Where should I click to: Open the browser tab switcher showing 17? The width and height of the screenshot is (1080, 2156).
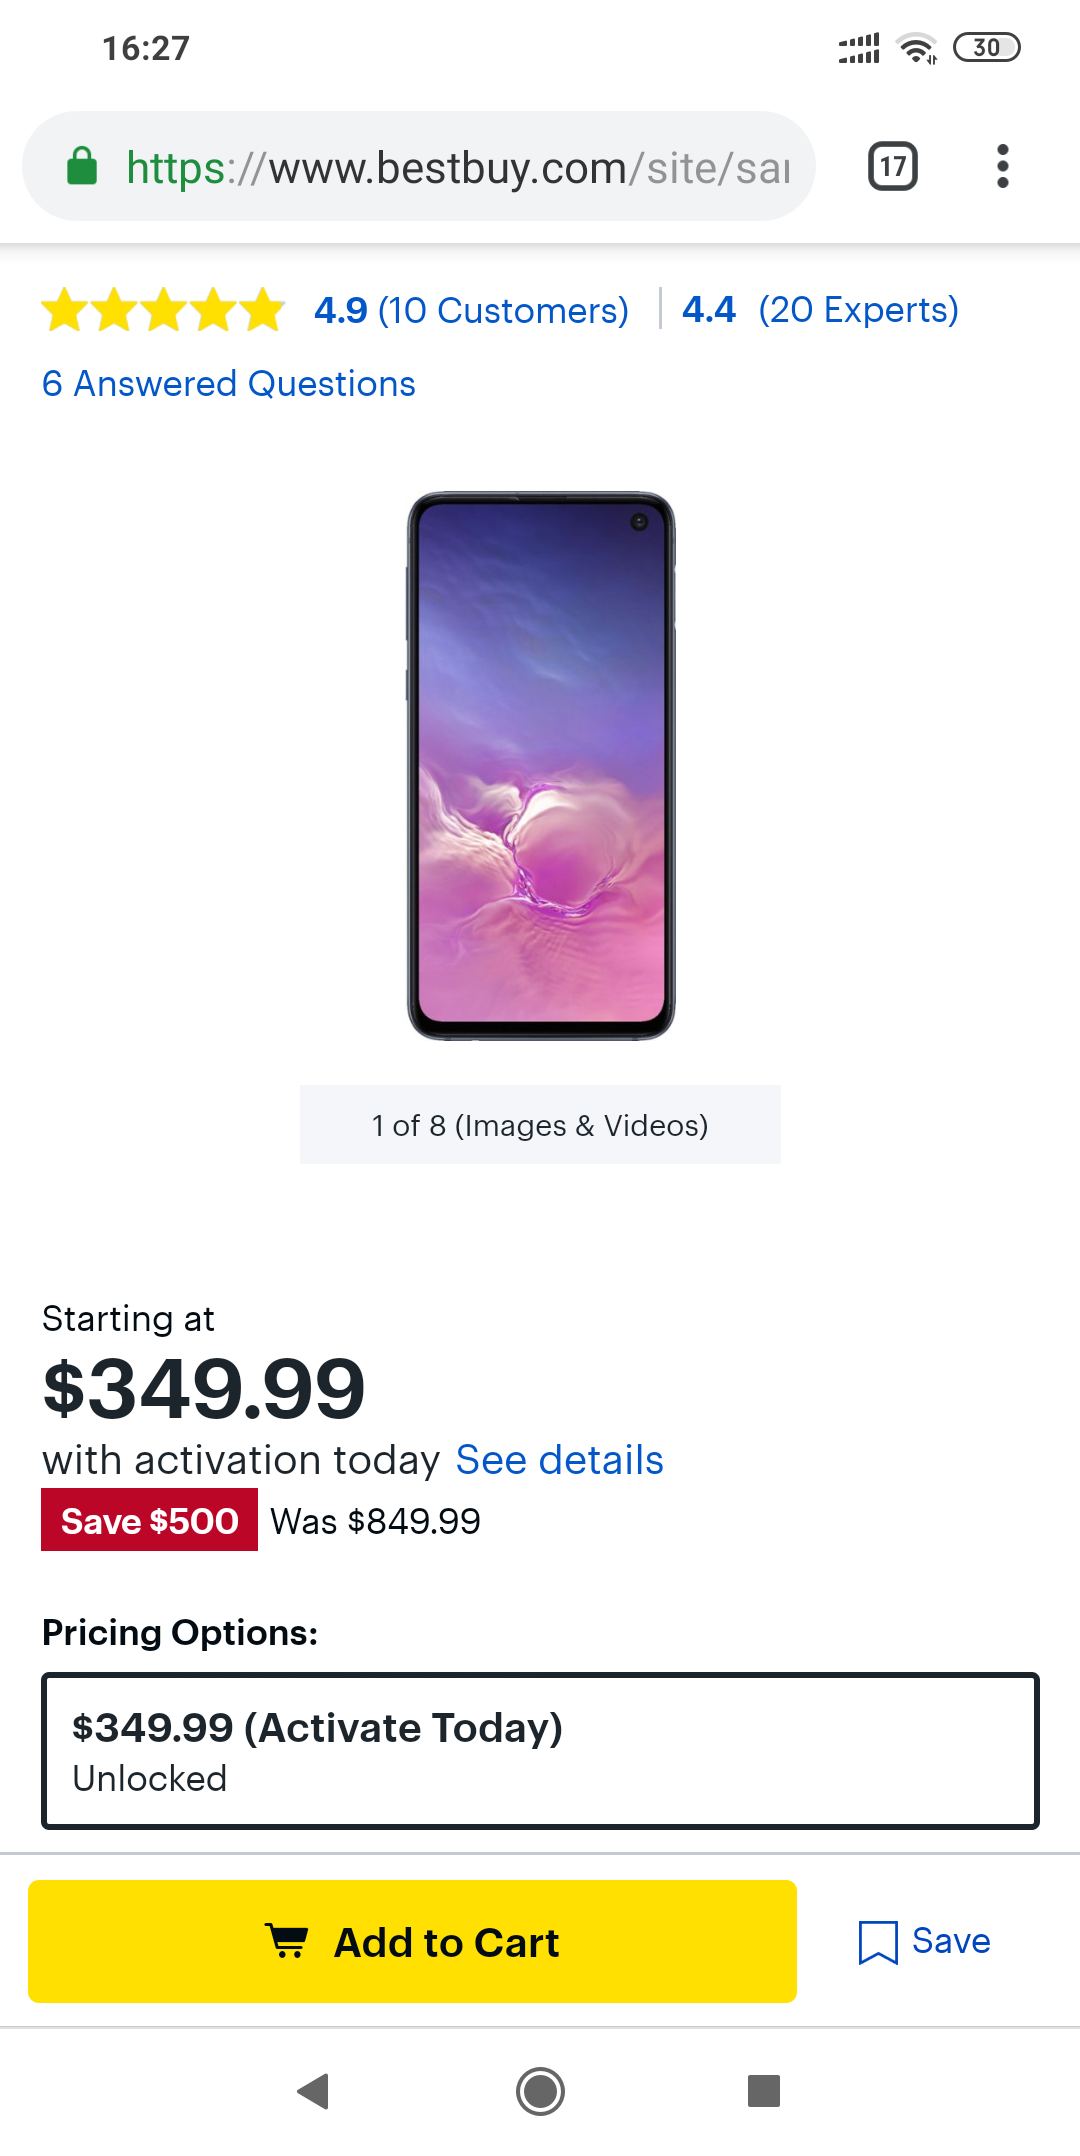pos(893,166)
